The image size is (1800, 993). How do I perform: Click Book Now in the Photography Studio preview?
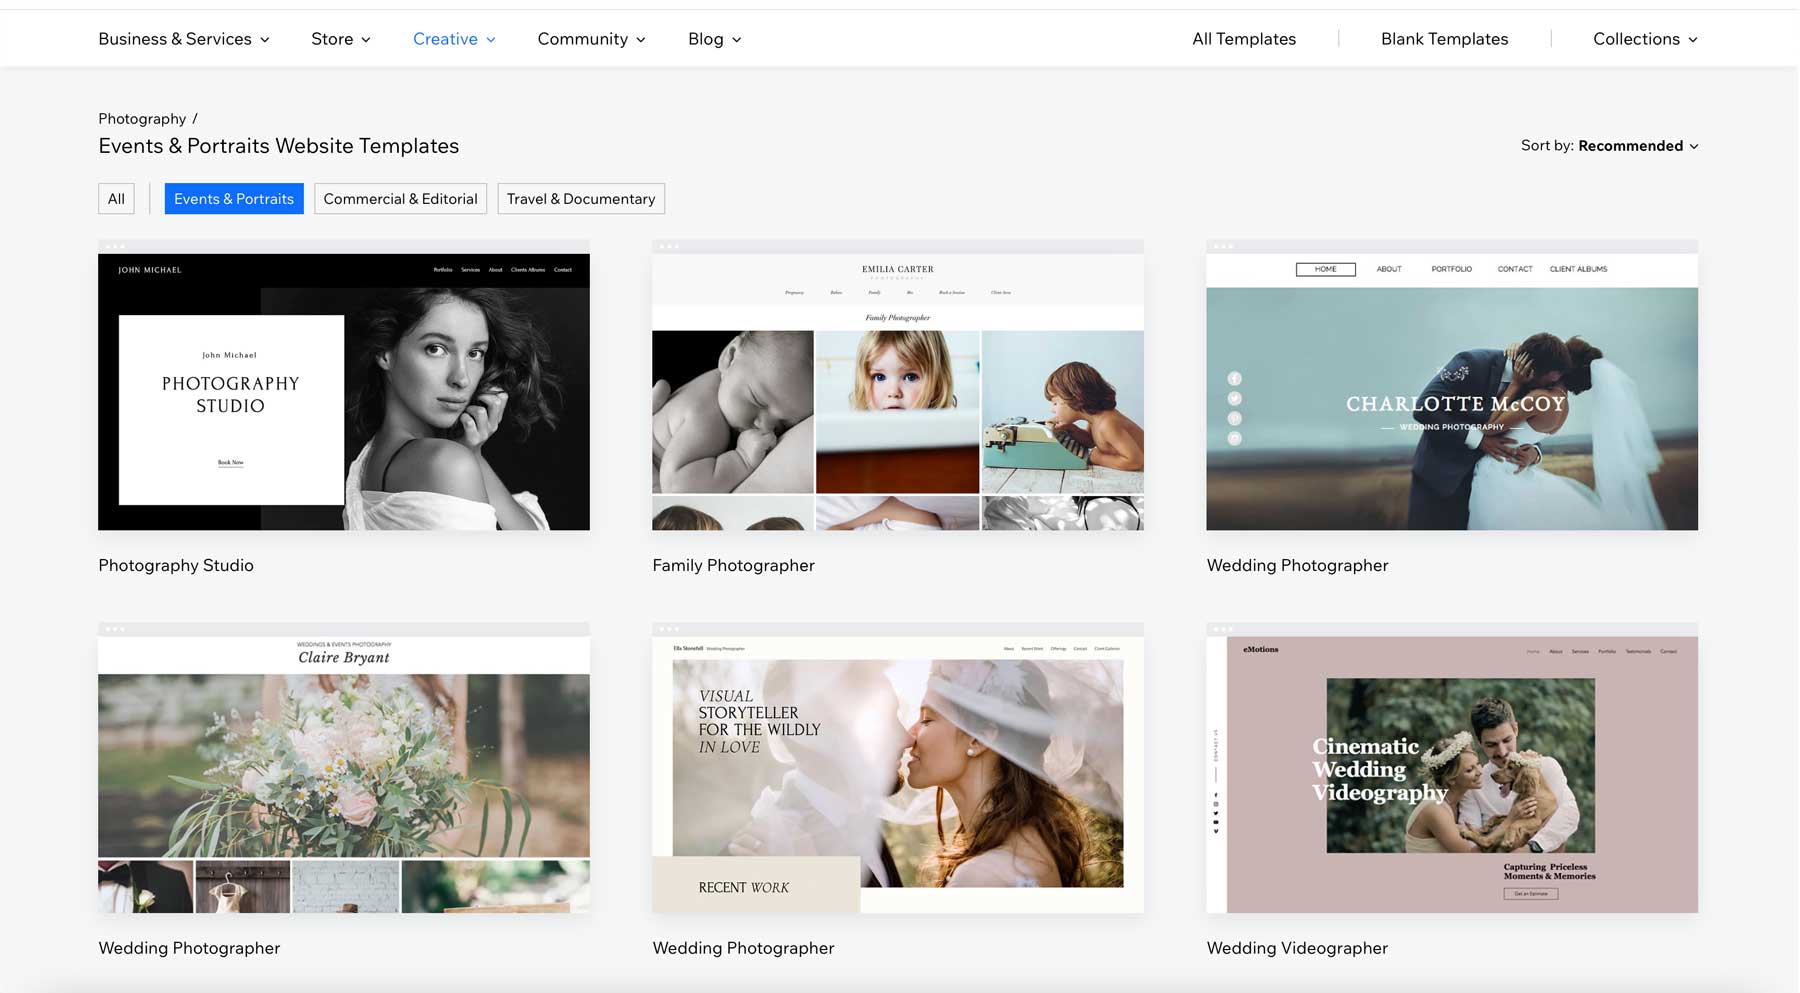click(230, 462)
